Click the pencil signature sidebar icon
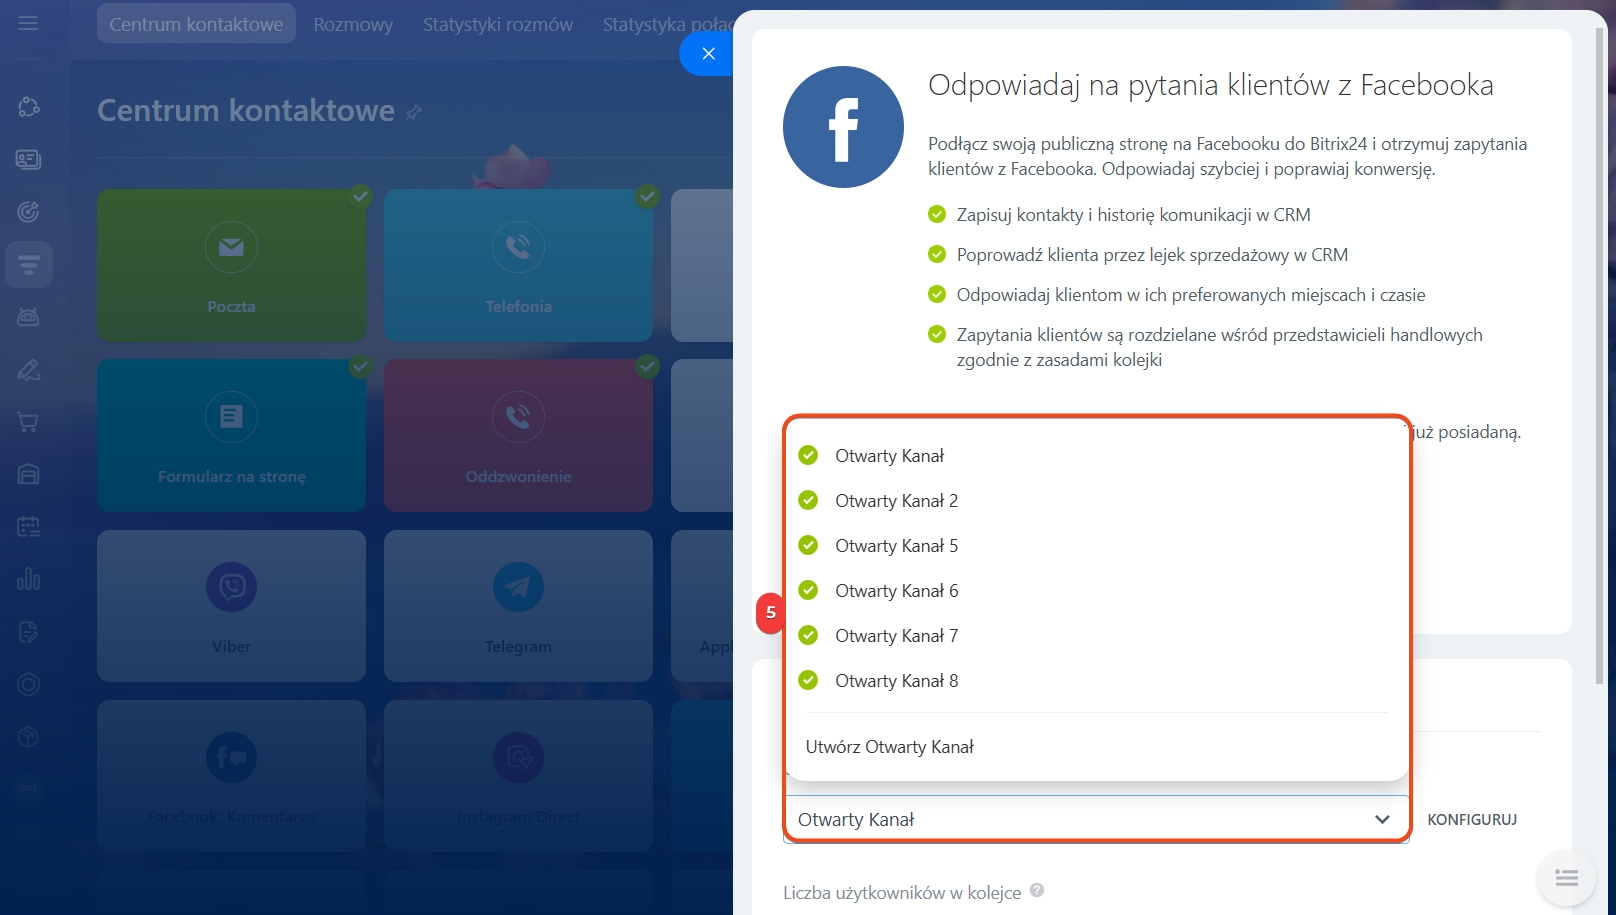The height and width of the screenshot is (915, 1616). [28, 370]
